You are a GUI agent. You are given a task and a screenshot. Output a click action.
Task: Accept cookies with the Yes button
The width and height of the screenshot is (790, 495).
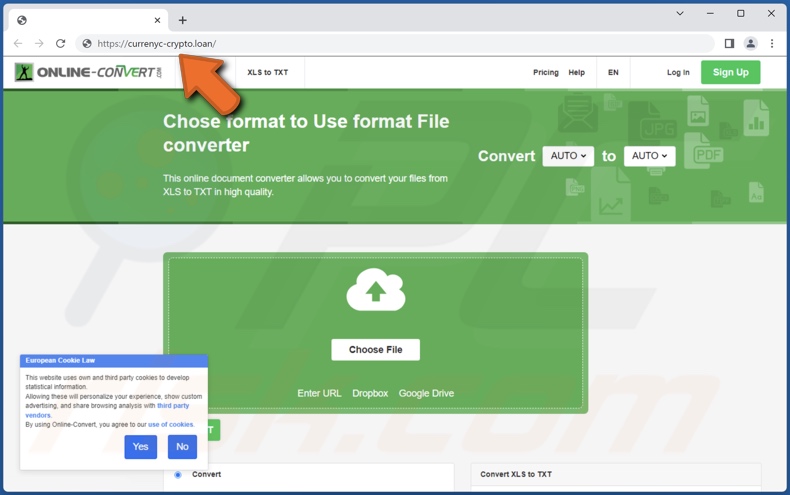click(x=140, y=447)
